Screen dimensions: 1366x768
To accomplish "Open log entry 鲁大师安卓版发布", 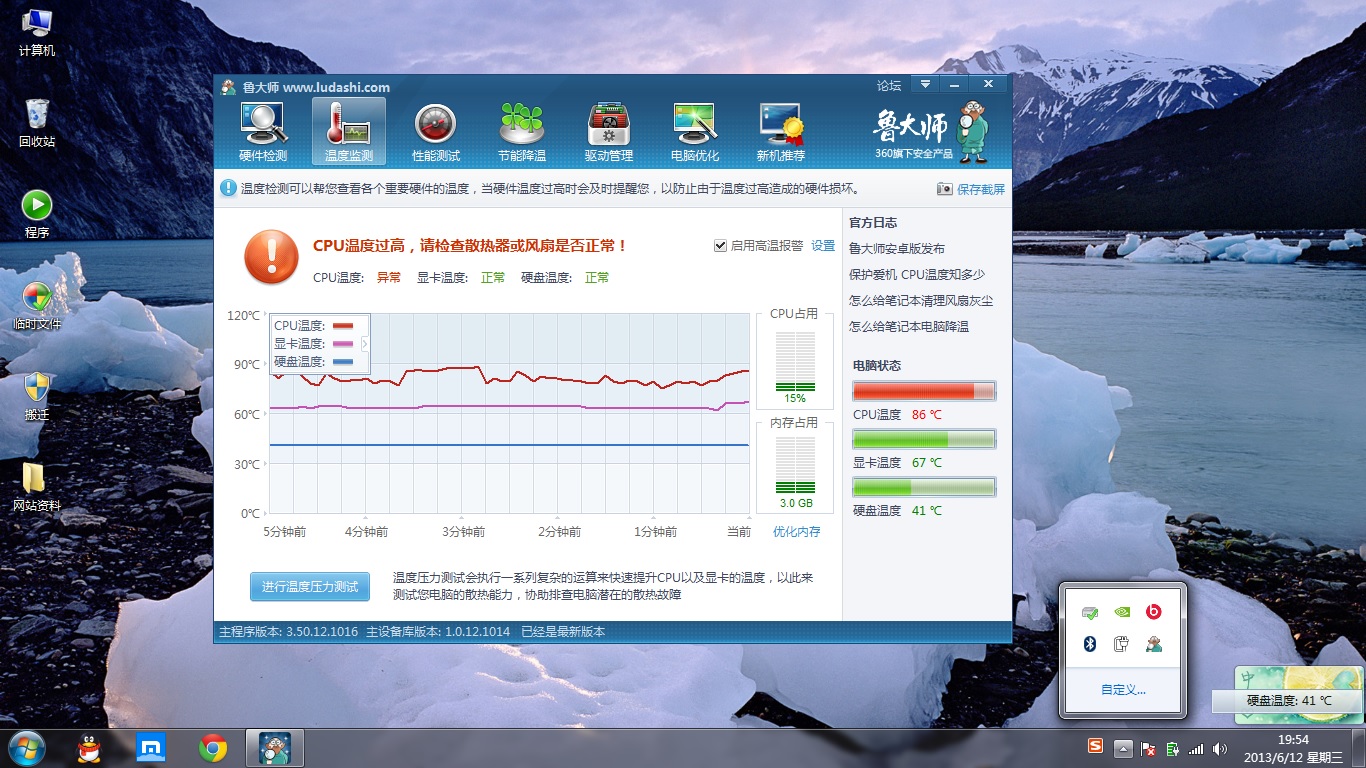I will 897,248.
